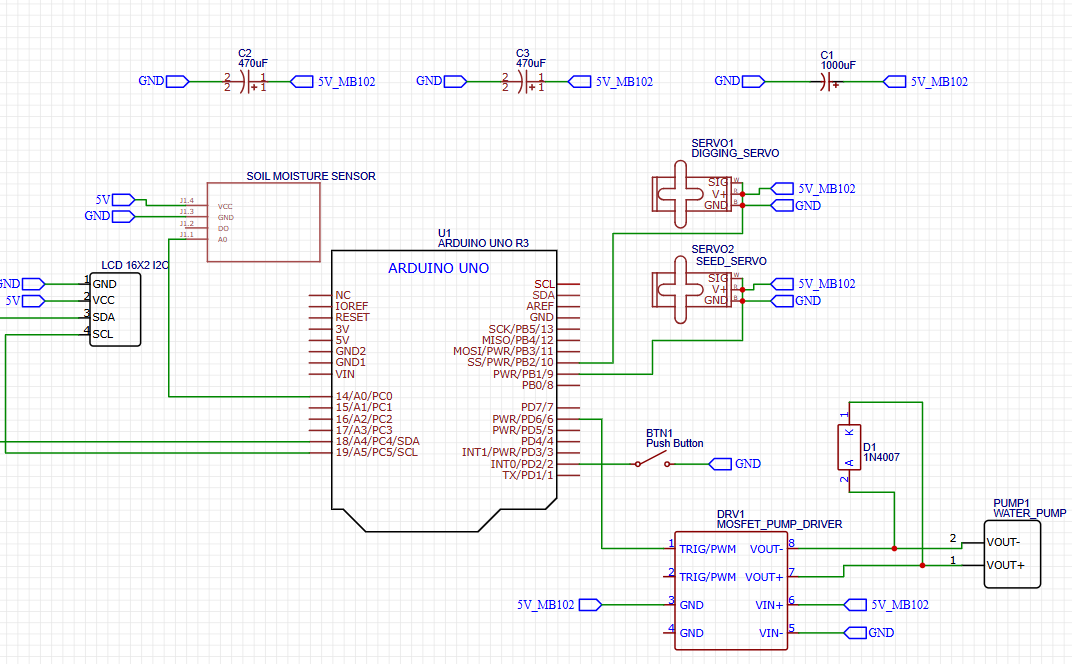Select the D1 1N4007 diode symbol
Image resolution: width=1072 pixels, height=664 pixels.
pyautogui.click(x=848, y=447)
